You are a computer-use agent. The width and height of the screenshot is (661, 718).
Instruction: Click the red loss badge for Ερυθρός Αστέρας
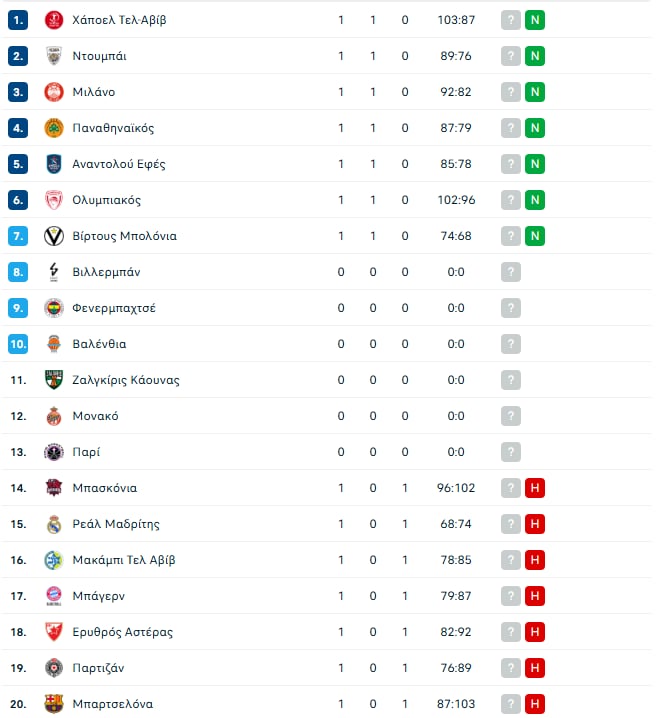[x=536, y=632]
